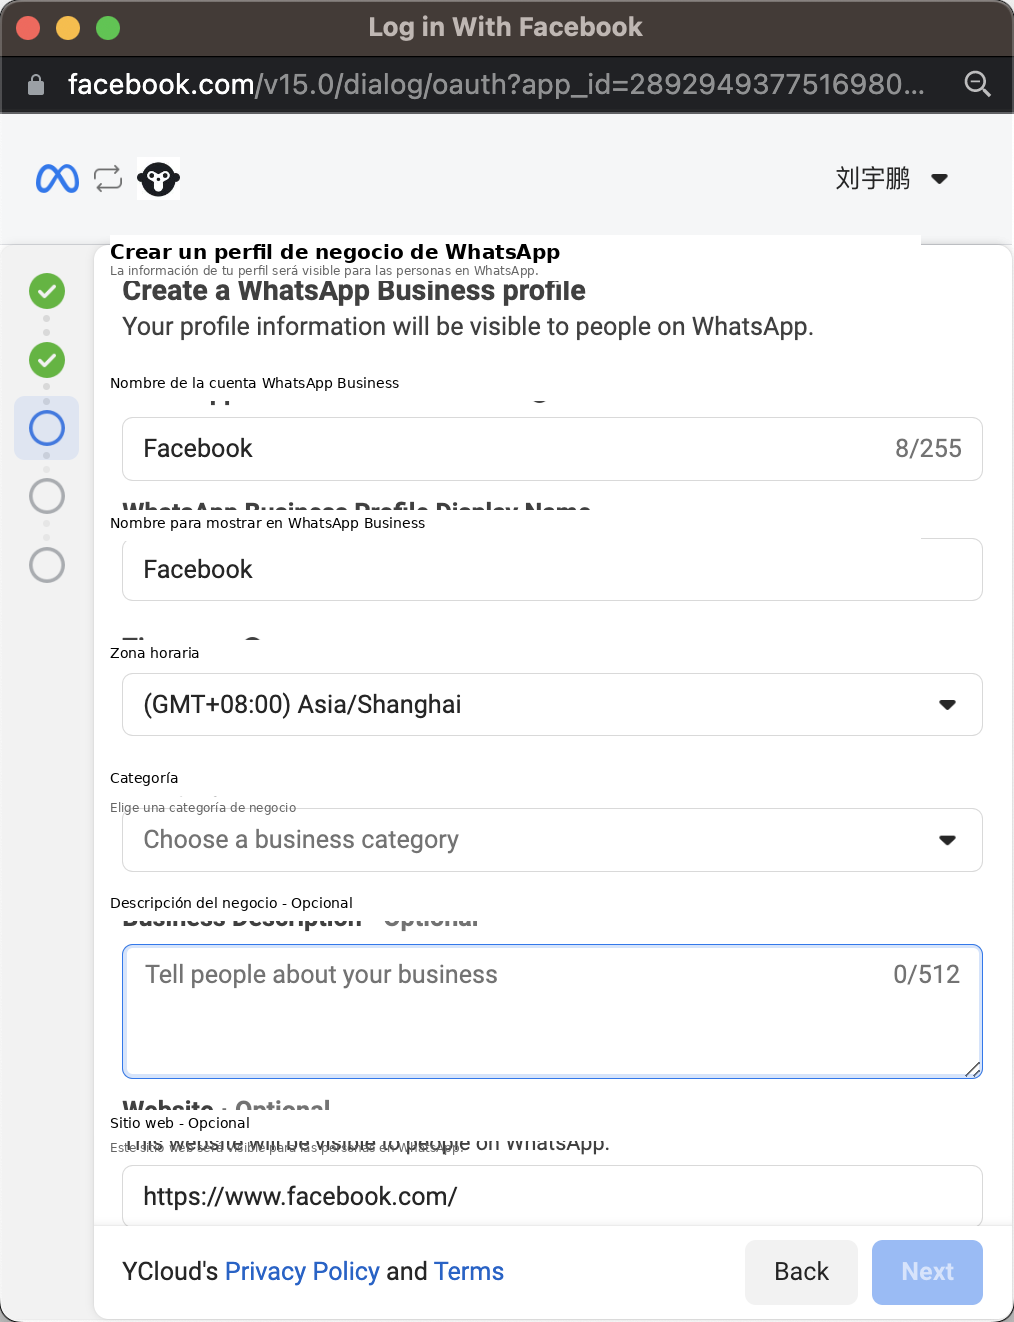Click the Next button

(927, 1272)
